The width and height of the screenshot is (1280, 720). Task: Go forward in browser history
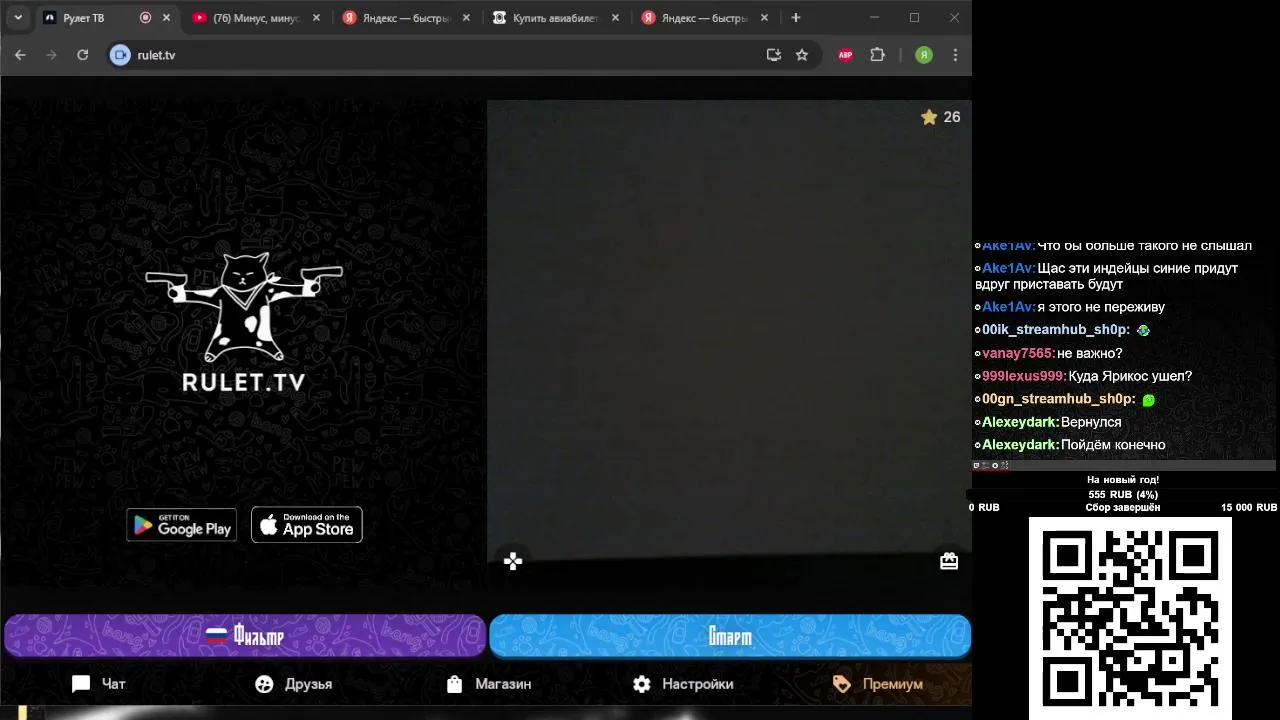tap(52, 55)
